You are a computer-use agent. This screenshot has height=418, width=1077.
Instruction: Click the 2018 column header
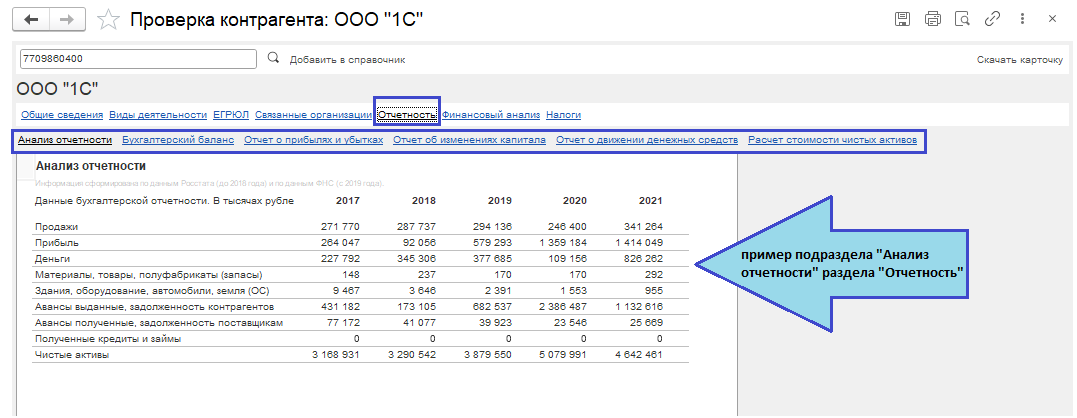pyautogui.click(x=423, y=201)
